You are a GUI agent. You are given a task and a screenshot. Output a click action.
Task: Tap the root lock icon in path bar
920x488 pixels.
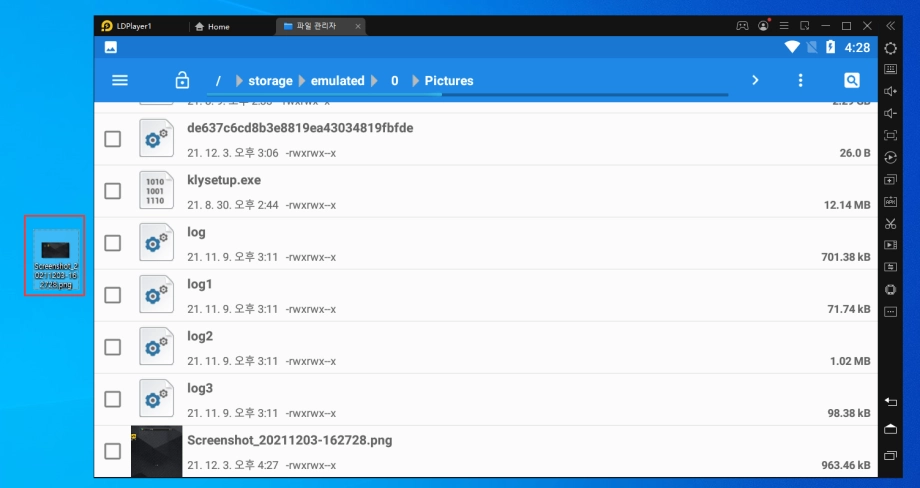point(182,80)
